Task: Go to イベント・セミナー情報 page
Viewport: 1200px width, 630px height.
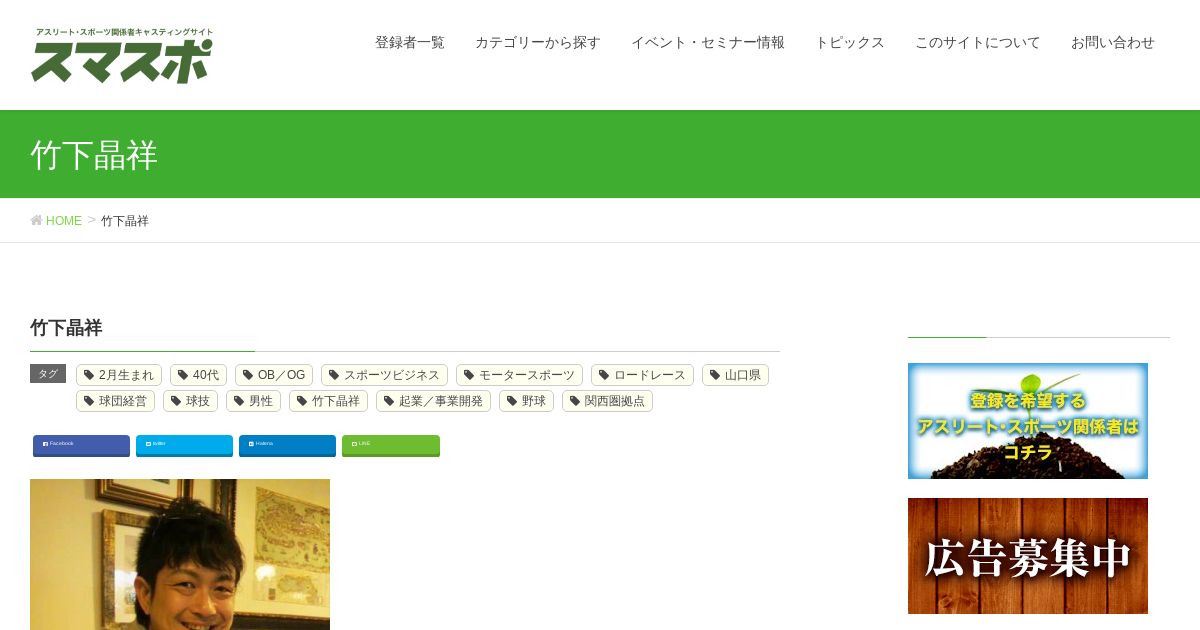Action: click(x=708, y=43)
